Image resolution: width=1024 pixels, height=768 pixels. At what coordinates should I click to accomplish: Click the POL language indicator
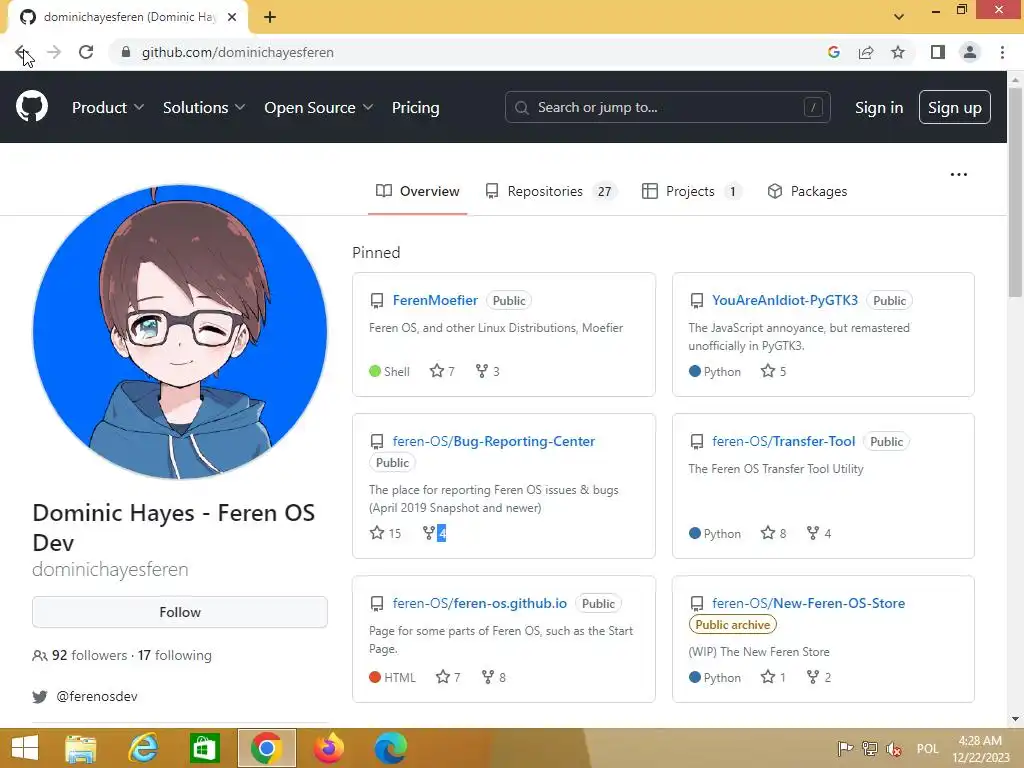[927, 748]
